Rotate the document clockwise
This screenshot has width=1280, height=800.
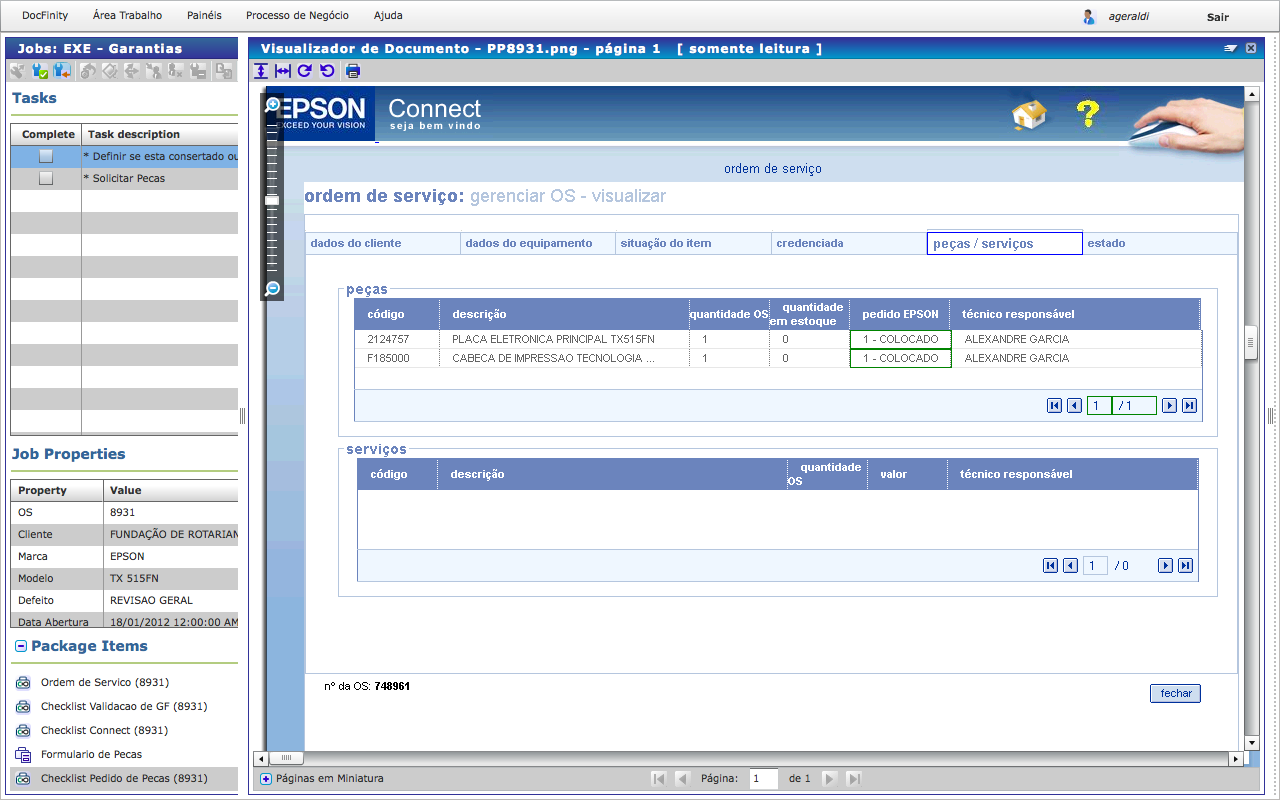pyautogui.click(x=305, y=71)
